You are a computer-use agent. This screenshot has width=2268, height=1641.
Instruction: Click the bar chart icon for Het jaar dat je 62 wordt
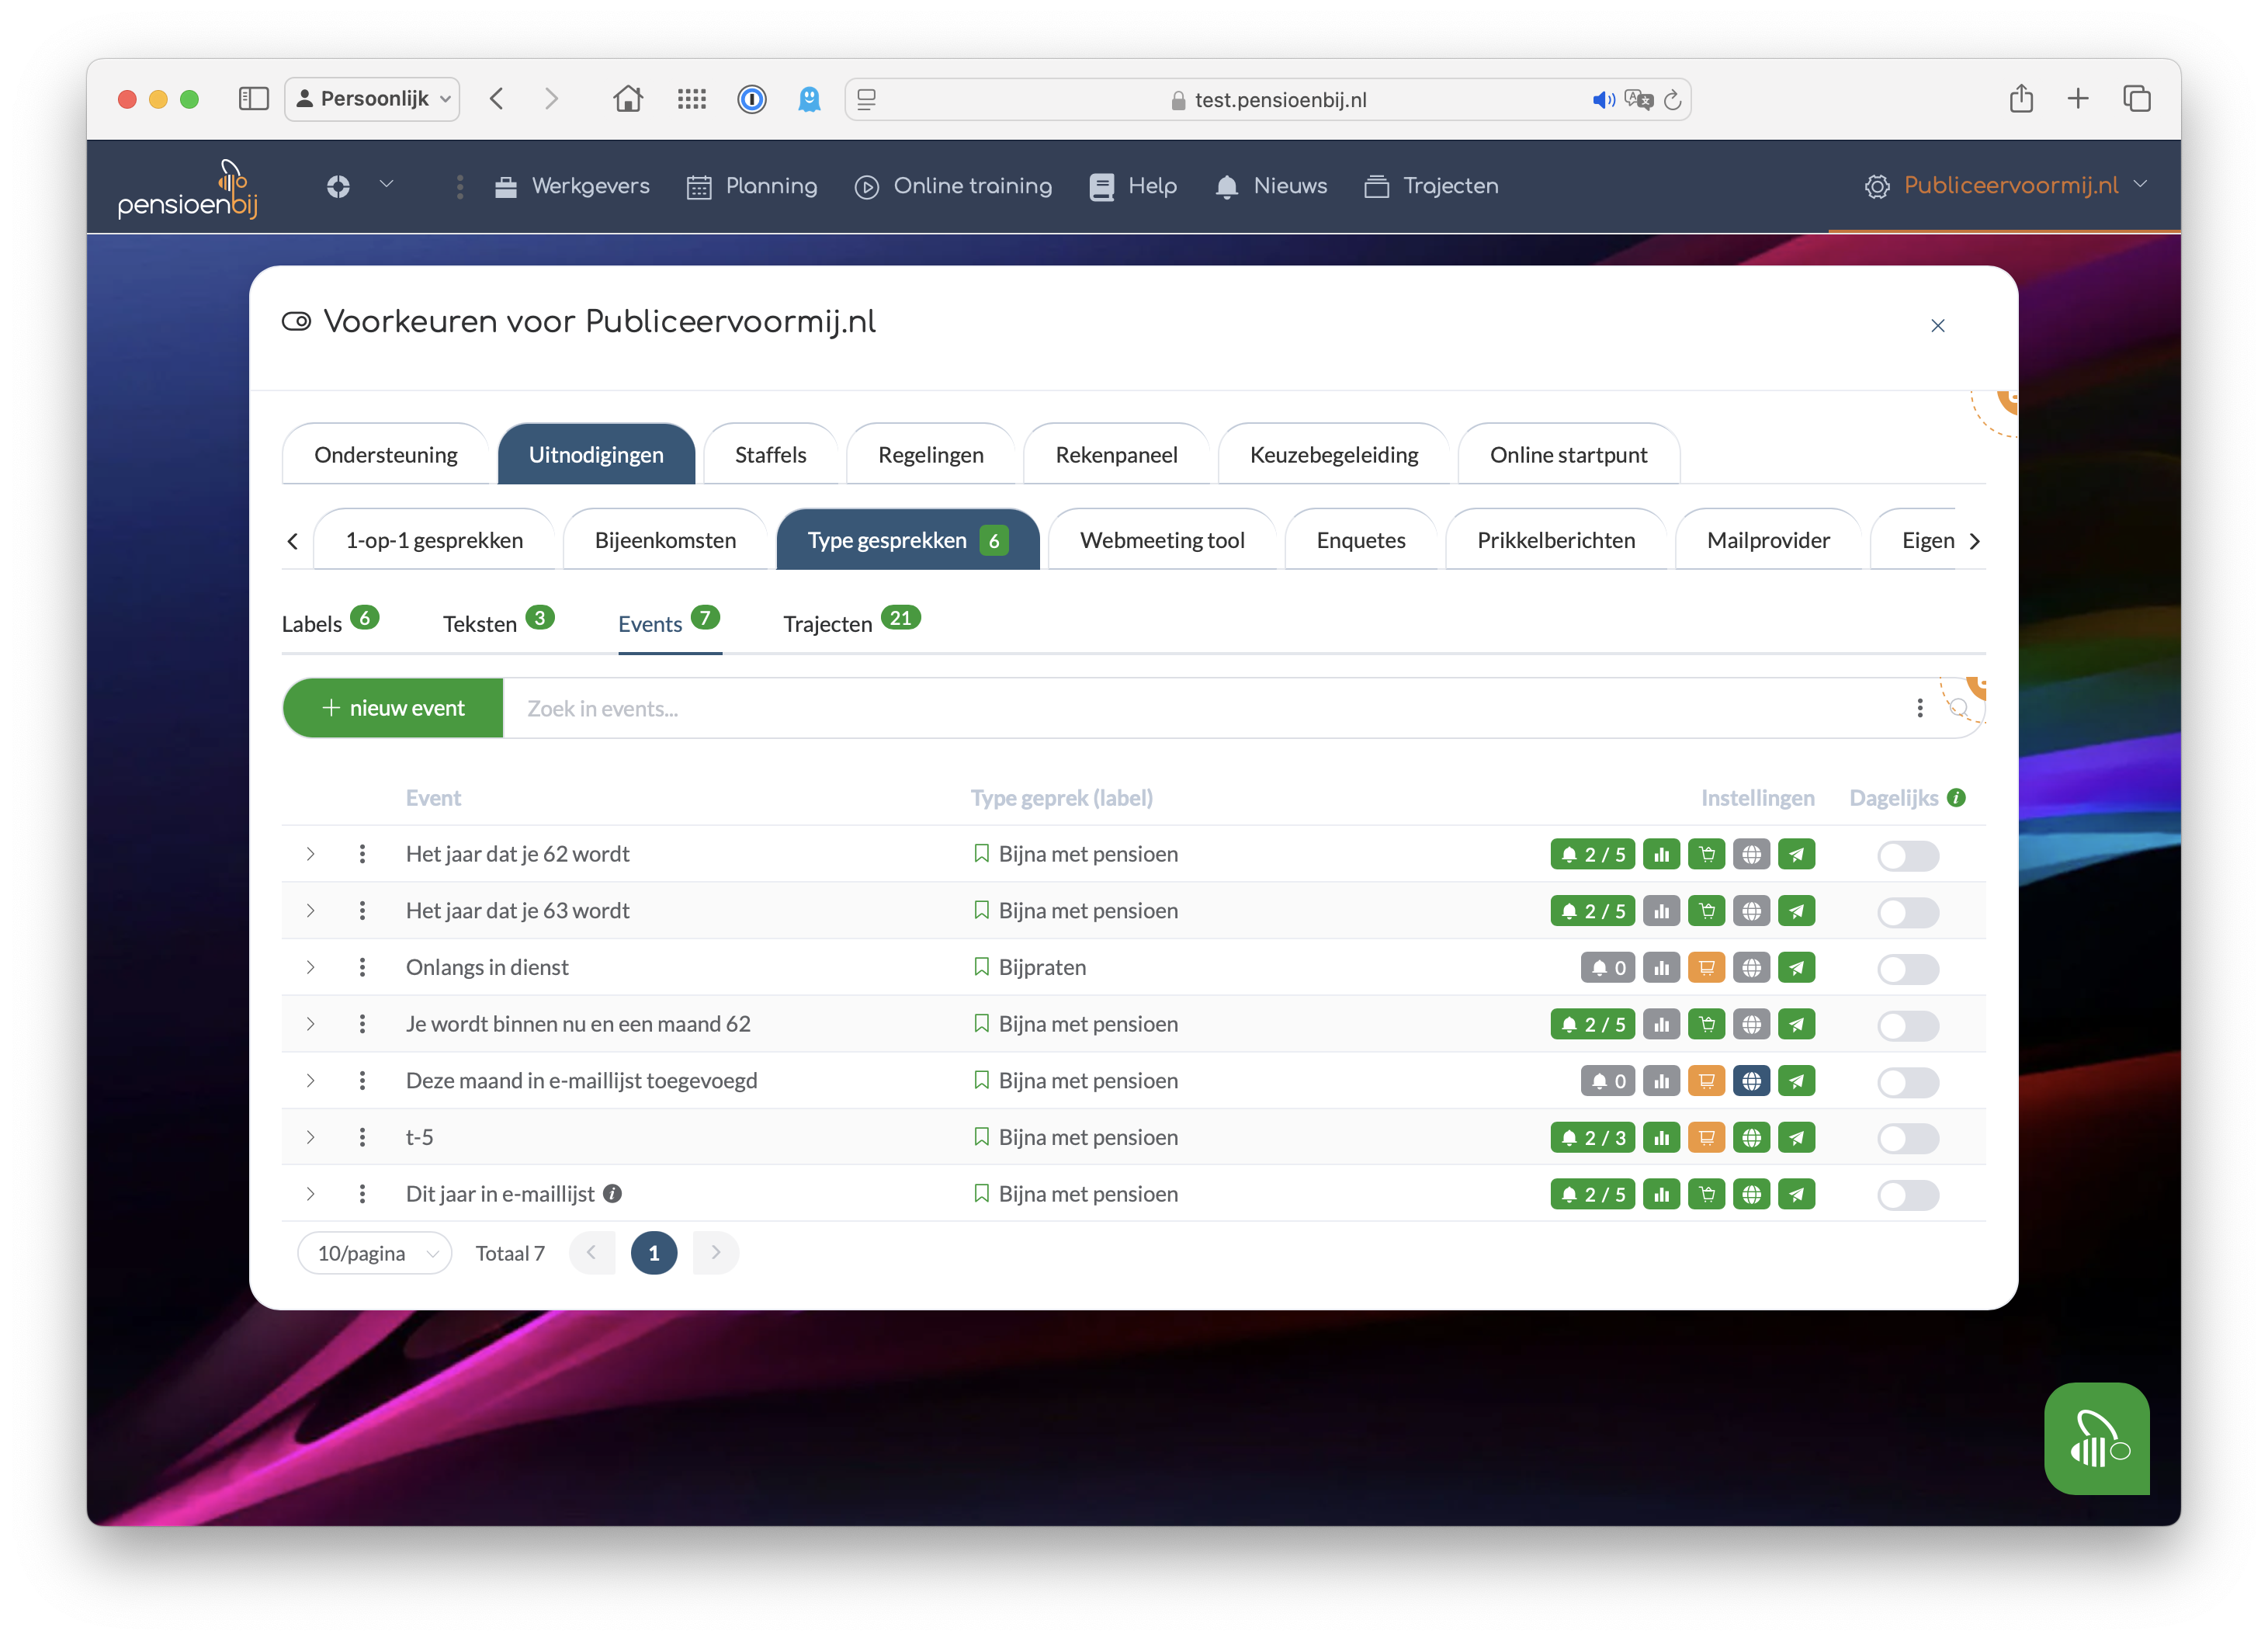[1661, 855]
